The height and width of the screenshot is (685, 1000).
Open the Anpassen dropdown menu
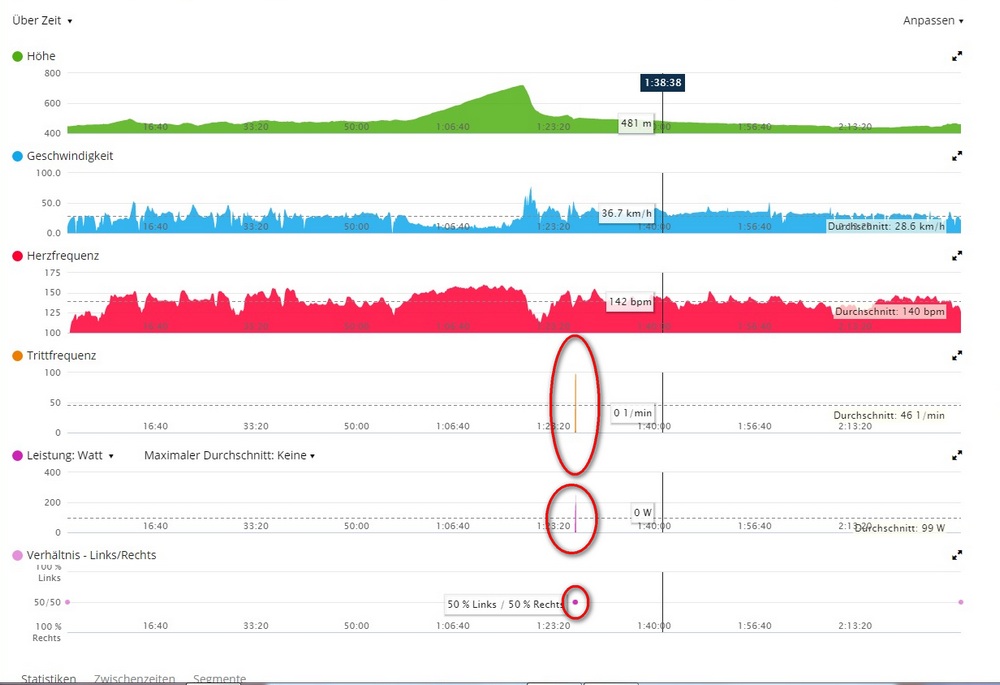(x=933, y=20)
